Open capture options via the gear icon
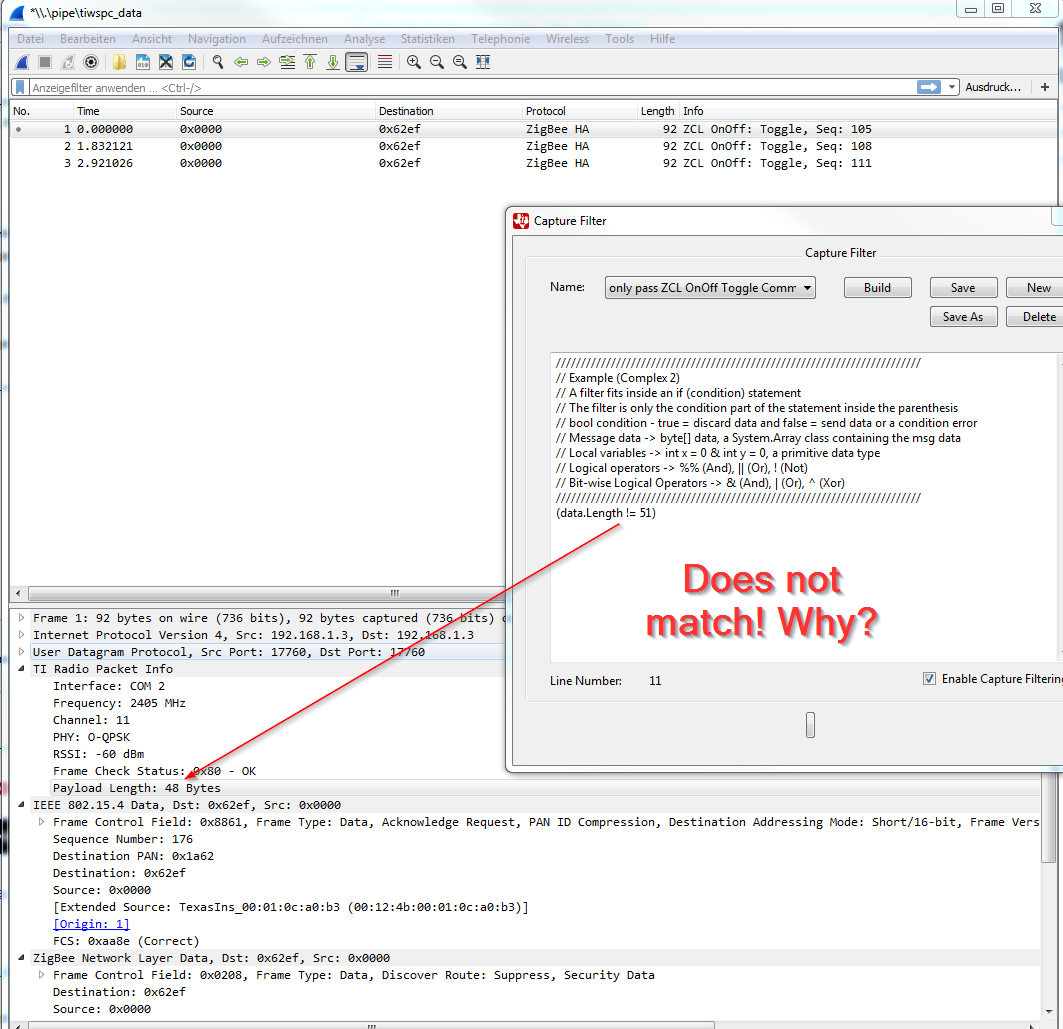 pos(91,61)
